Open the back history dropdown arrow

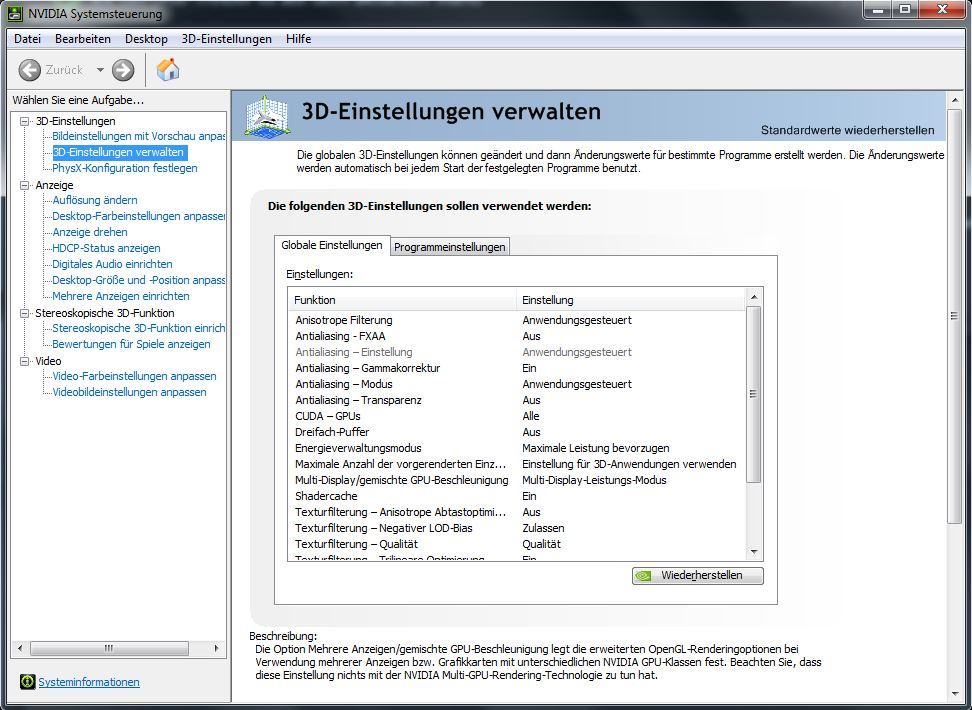tap(100, 70)
